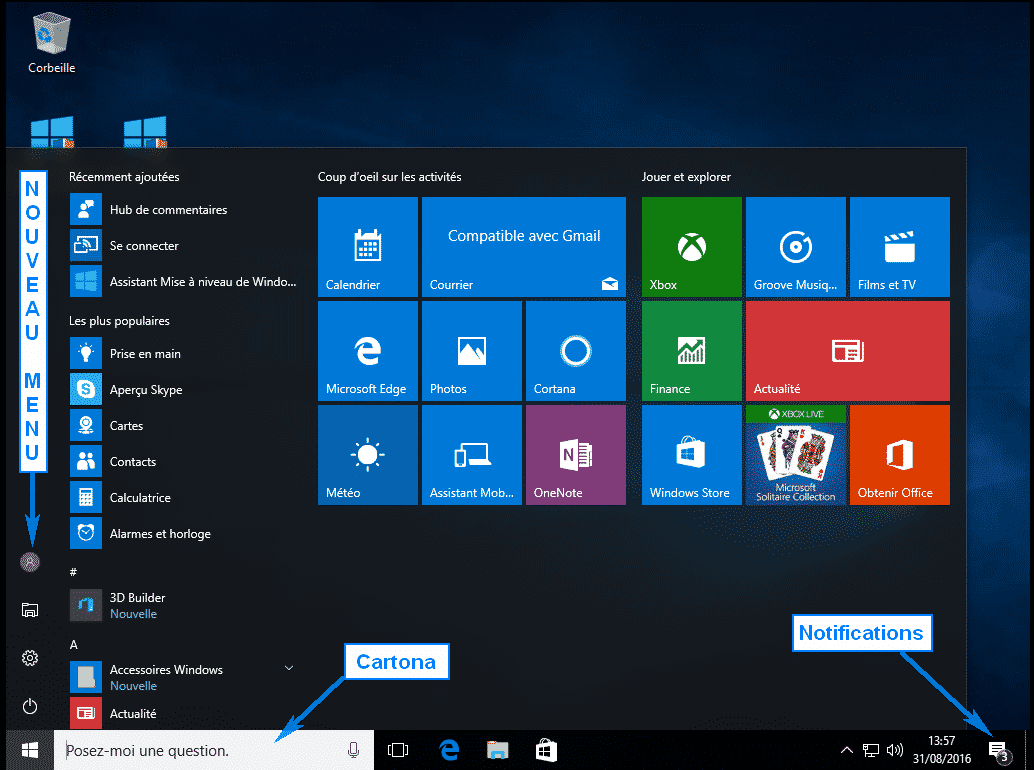Open Calculatrice from most popular list
Screen dimensions: 1034x770
[140, 498]
